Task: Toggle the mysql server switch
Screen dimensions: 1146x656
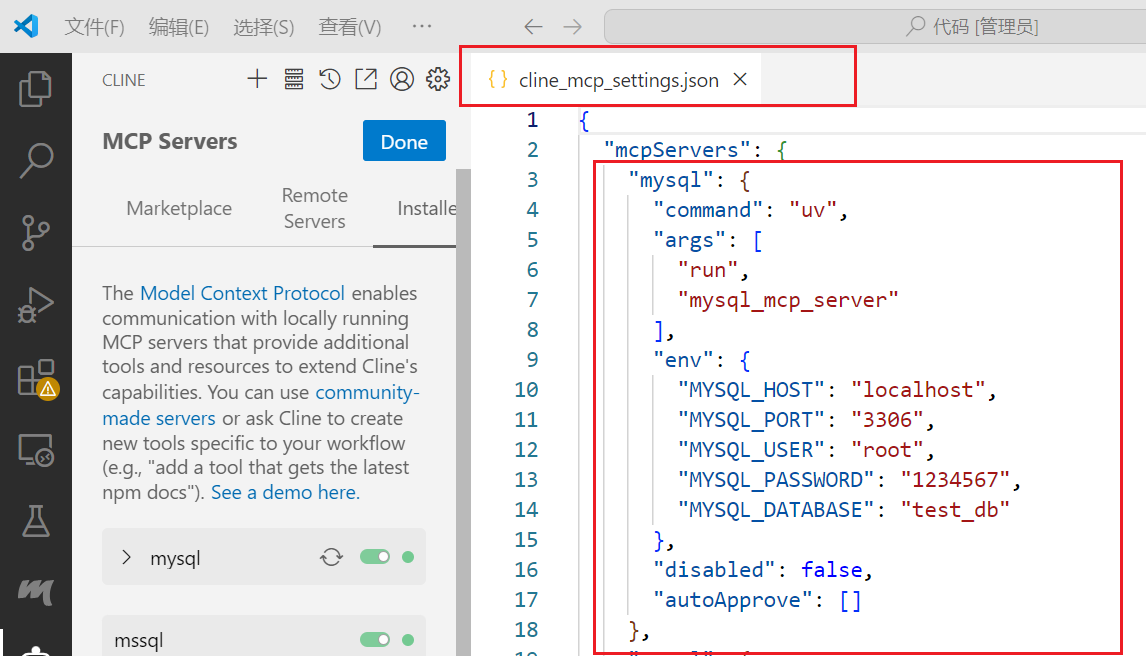Action: coord(375,557)
